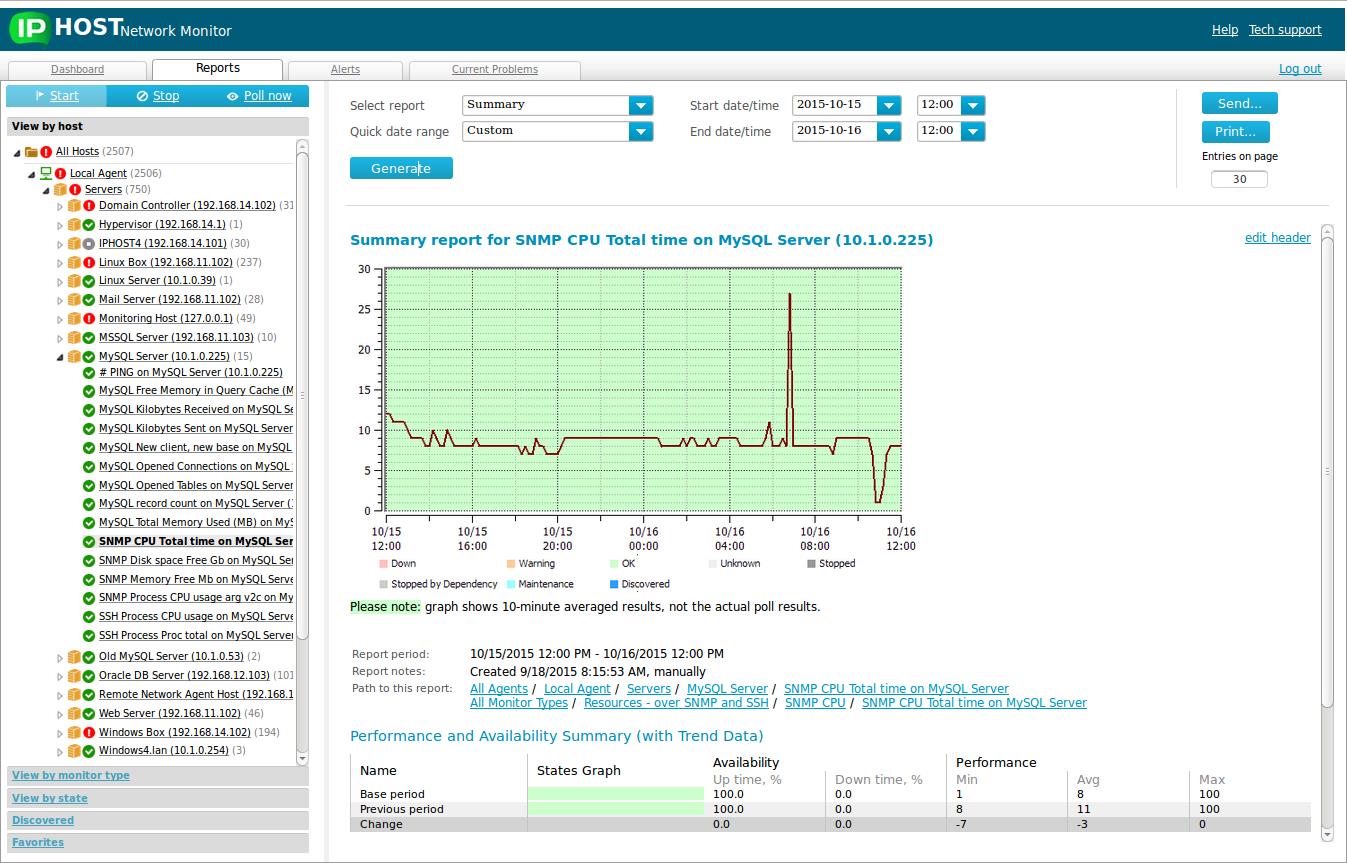Click the orange Servers group icon
This screenshot has width=1347, height=863.
[x=60, y=190]
